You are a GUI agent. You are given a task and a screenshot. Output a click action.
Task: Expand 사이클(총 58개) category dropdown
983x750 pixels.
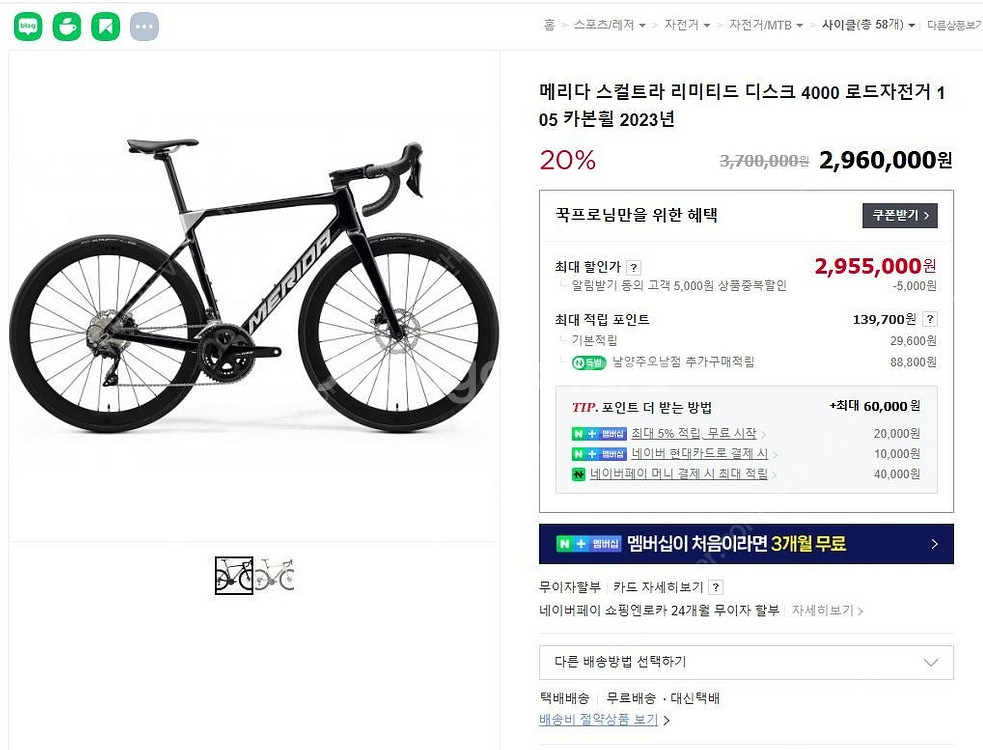(x=868, y=25)
